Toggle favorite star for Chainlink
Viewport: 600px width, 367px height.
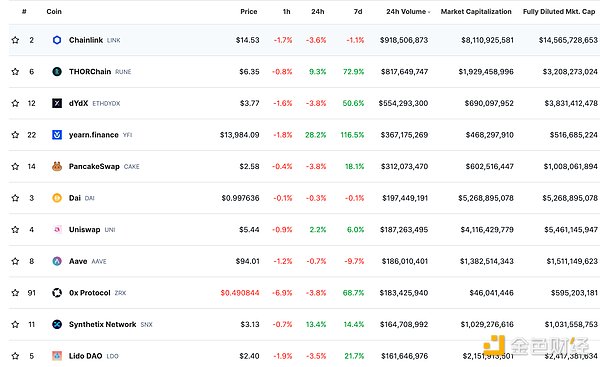15,40
